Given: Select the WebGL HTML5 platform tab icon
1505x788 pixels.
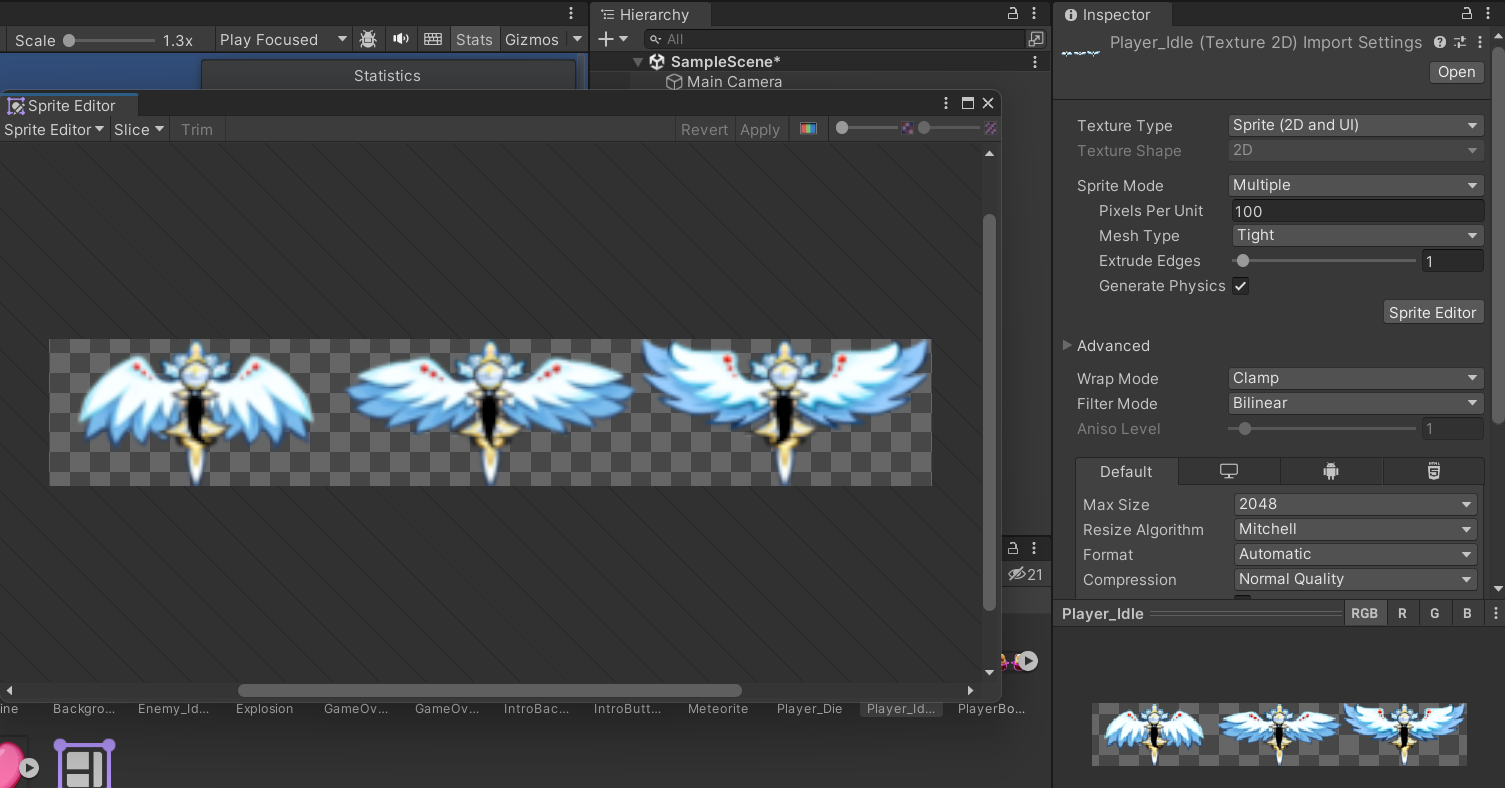Looking at the screenshot, I should (x=1433, y=471).
